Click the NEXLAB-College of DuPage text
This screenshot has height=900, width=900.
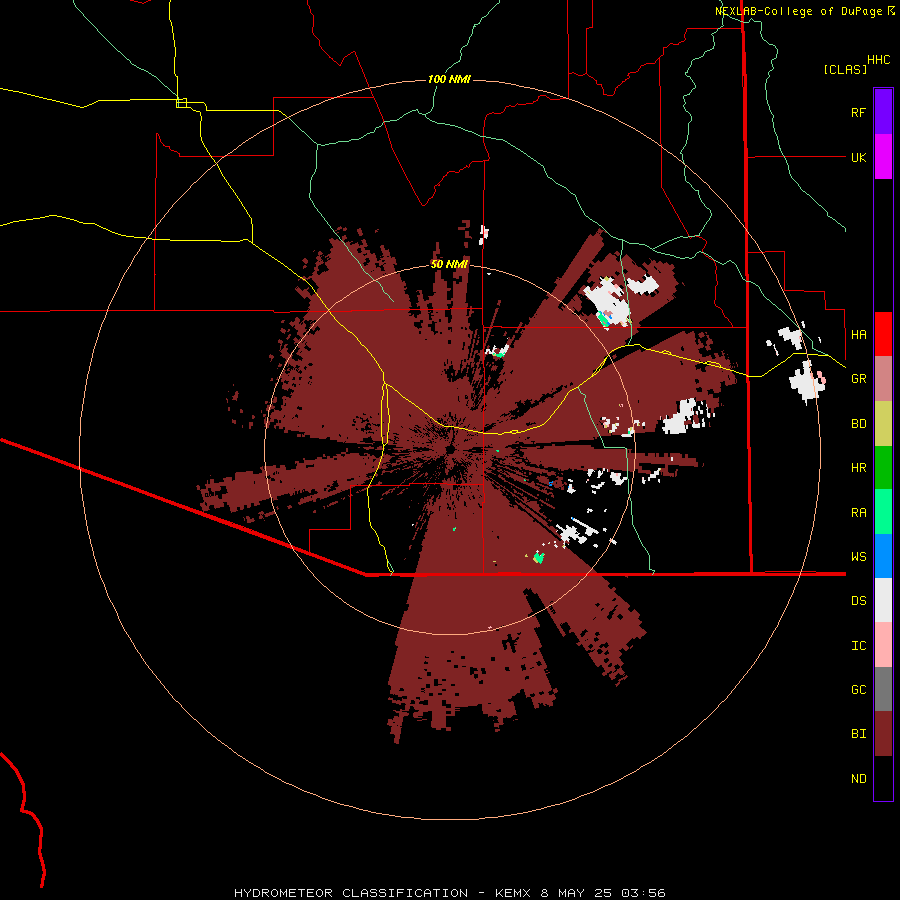click(798, 11)
